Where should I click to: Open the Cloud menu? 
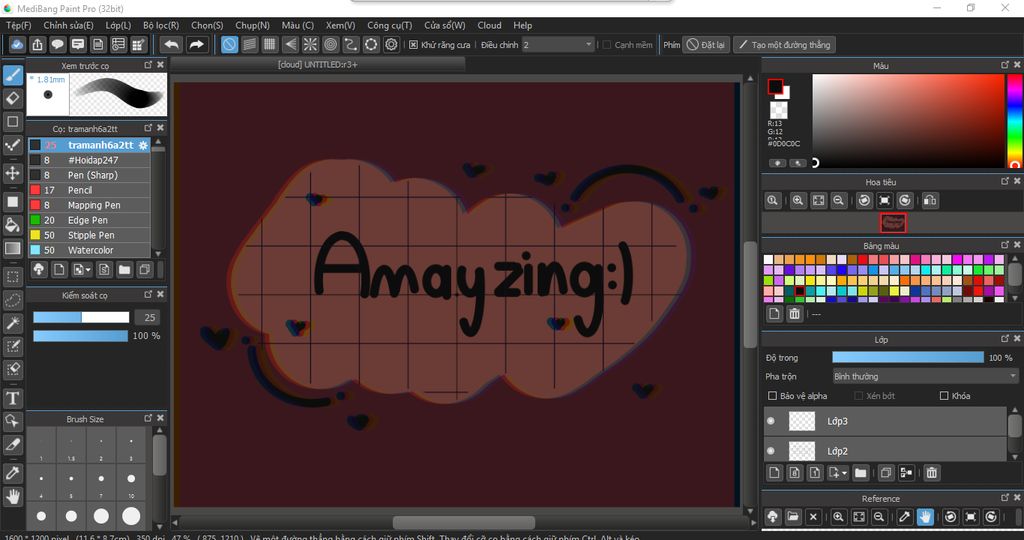[x=489, y=25]
